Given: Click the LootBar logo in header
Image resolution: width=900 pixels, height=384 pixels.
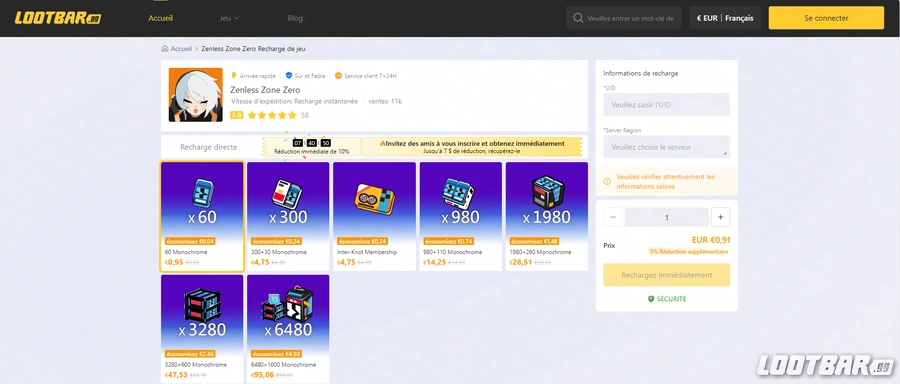Looking at the screenshot, I should point(58,18).
